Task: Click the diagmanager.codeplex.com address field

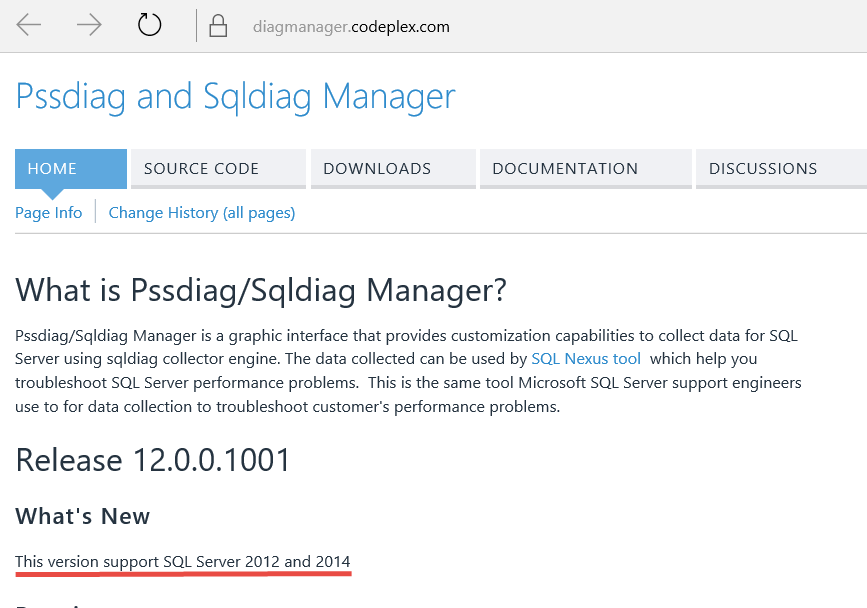Action: (352, 27)
